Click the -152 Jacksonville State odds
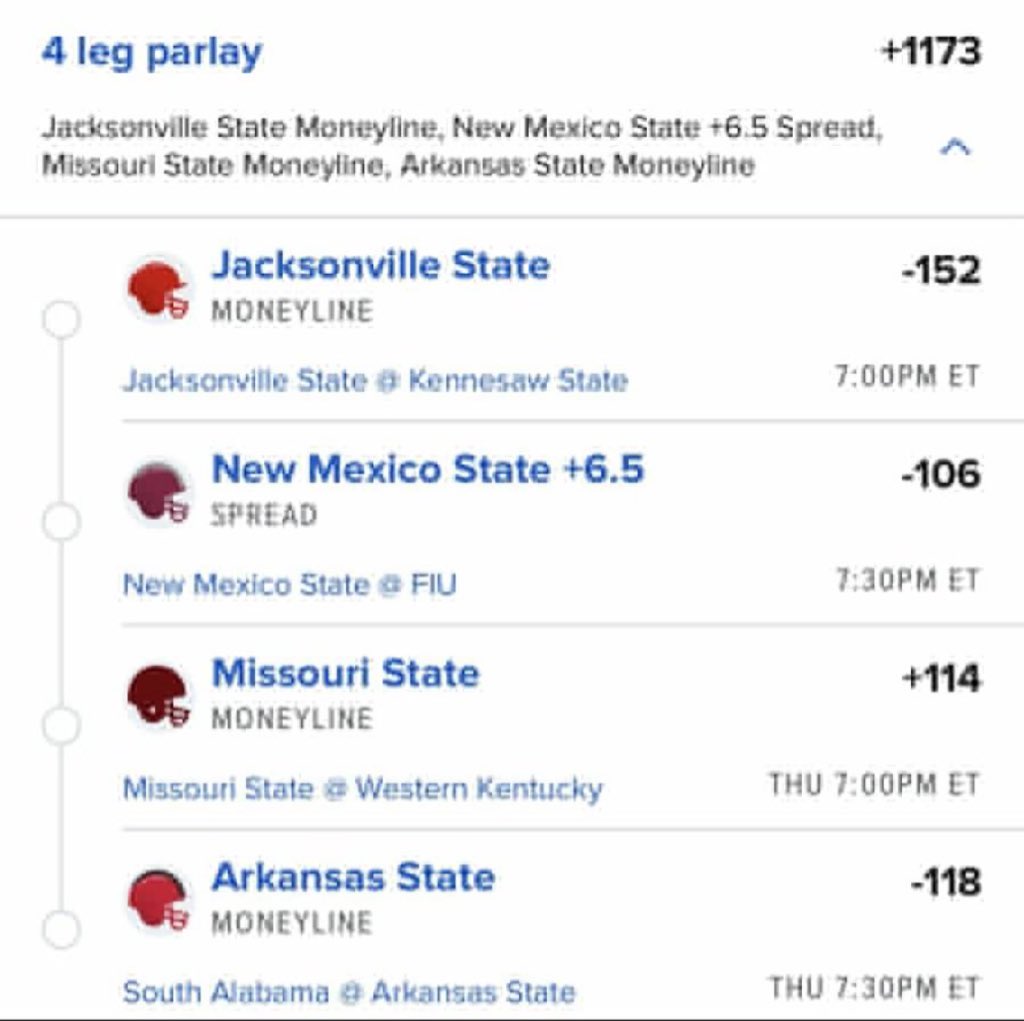1024x1021 pixels. [940, 270]
